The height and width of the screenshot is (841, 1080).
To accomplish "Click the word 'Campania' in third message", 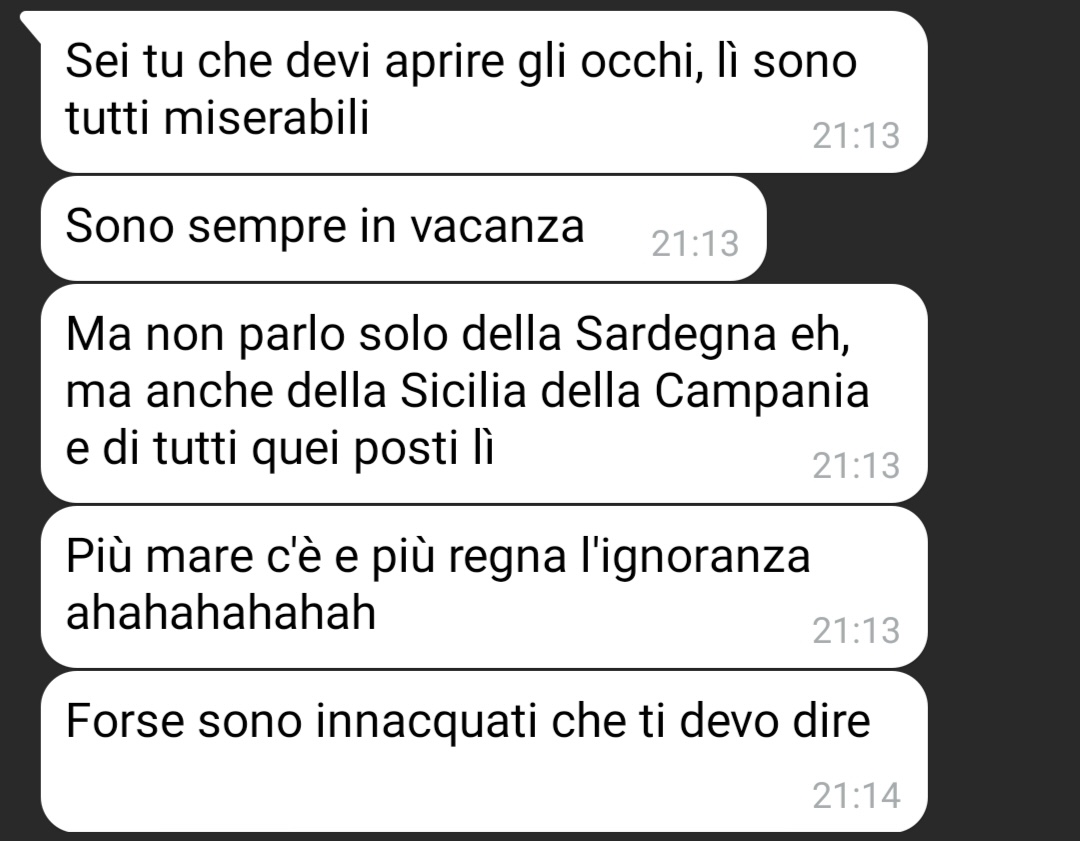I will pos(761,391).
